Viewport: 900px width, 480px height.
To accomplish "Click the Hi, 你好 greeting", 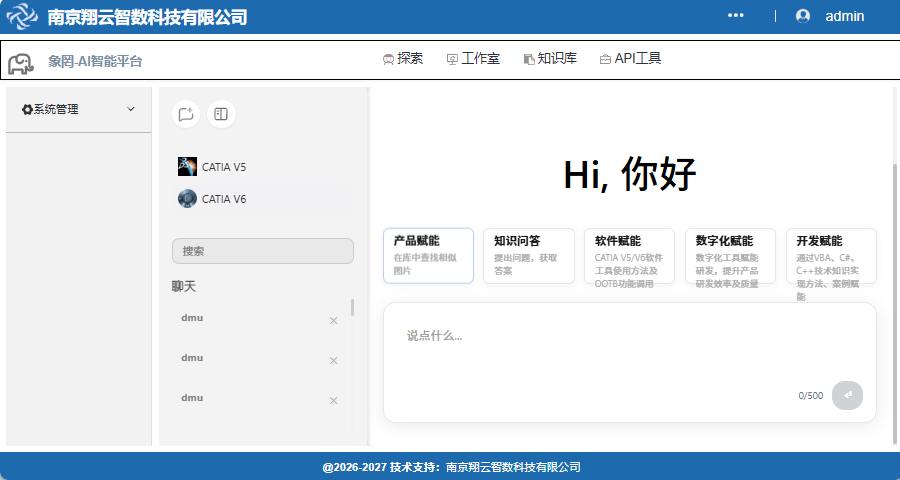I will [x=630, y=174].
